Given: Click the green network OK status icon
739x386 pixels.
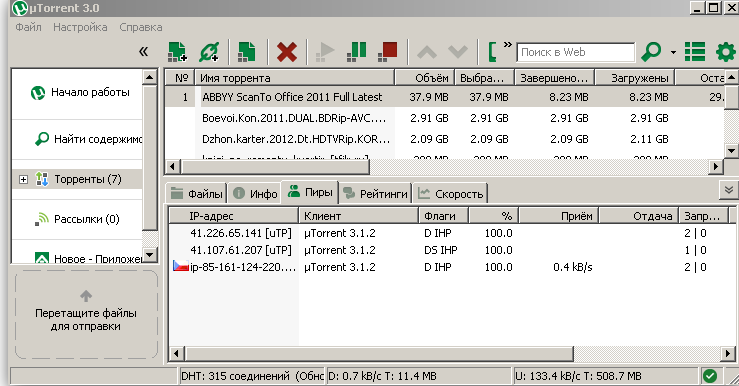Looking at the screenshot, I should (x=710, y=376).
